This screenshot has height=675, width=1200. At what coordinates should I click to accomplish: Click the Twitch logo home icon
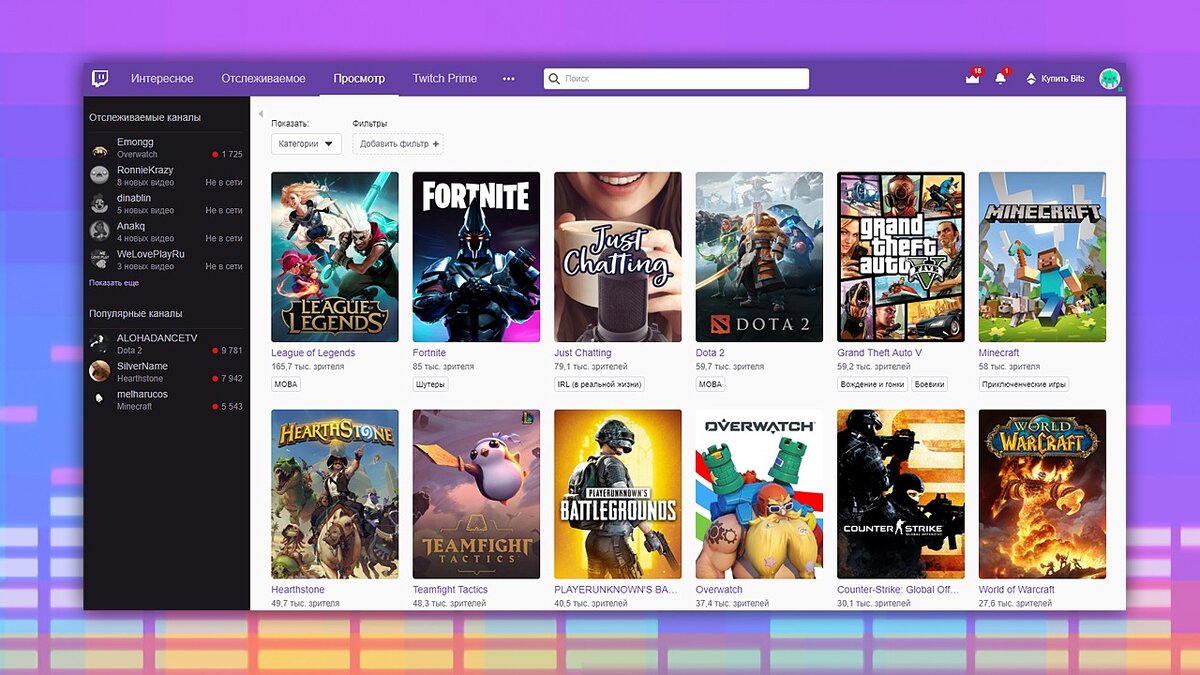[x=100, y=78]
